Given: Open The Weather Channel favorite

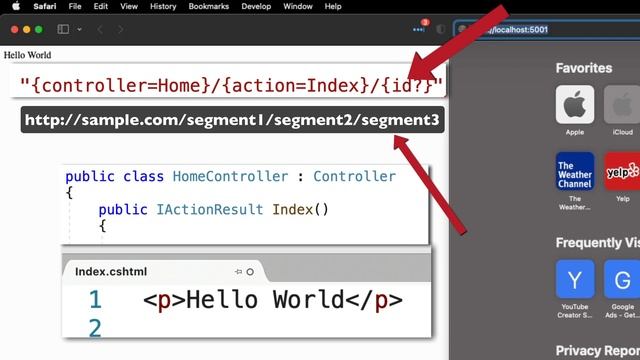Looking at the screenshot, I should point(575,181).
